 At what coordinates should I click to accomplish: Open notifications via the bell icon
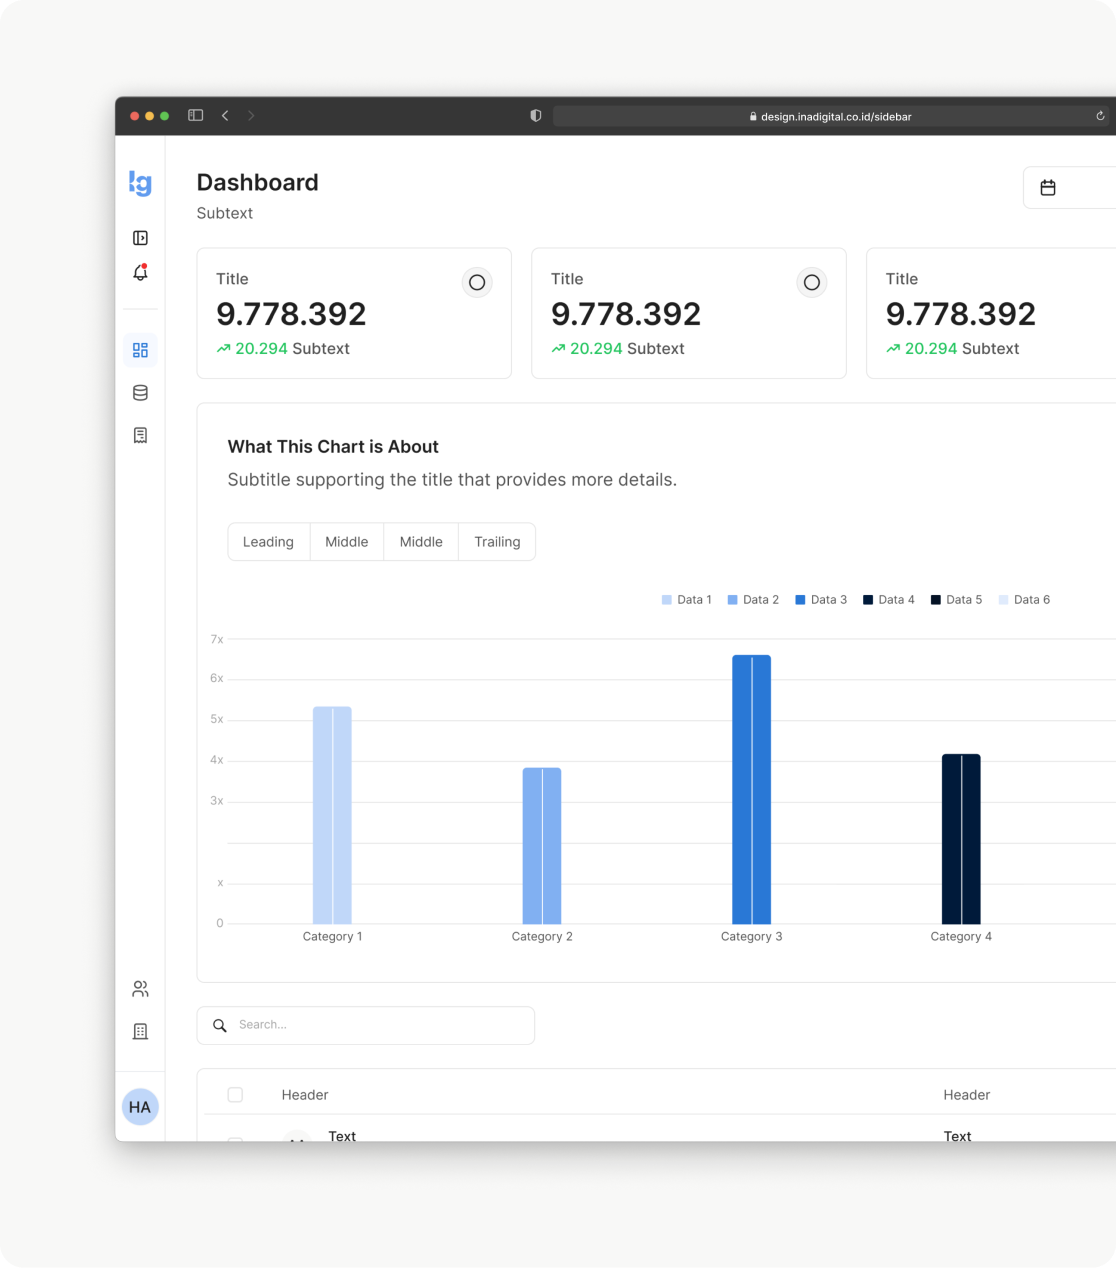140,273
